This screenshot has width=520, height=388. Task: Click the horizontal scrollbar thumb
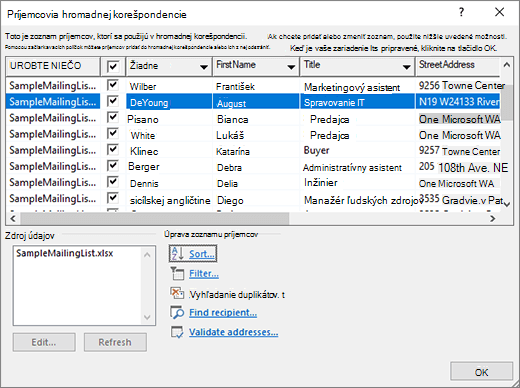[155, 218]
